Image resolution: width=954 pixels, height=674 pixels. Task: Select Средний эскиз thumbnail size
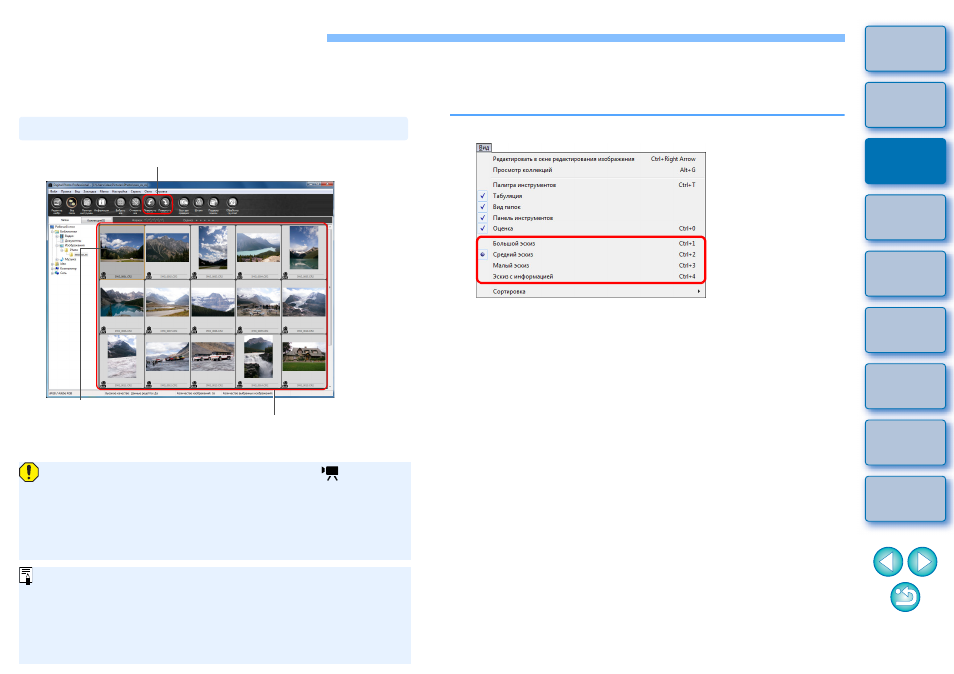[x=590, y=254]
